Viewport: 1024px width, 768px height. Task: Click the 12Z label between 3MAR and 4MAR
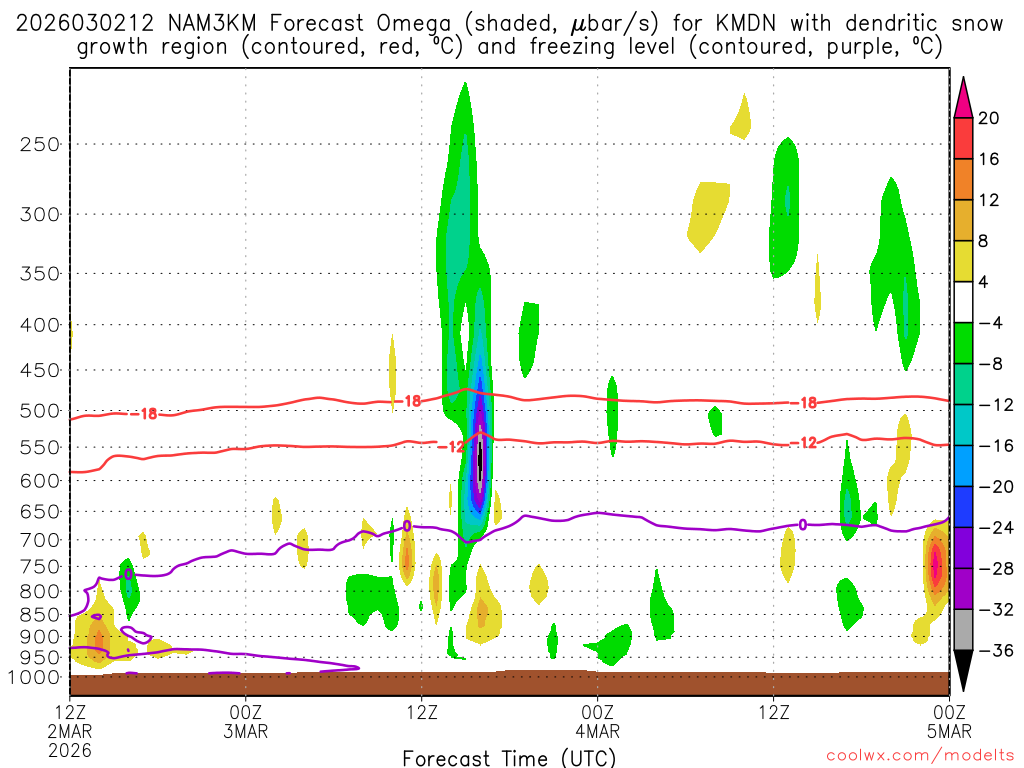coord(422,711)
